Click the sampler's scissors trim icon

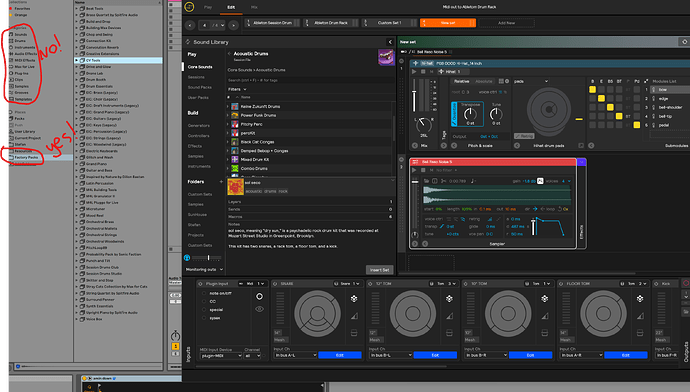coord(443,181)
